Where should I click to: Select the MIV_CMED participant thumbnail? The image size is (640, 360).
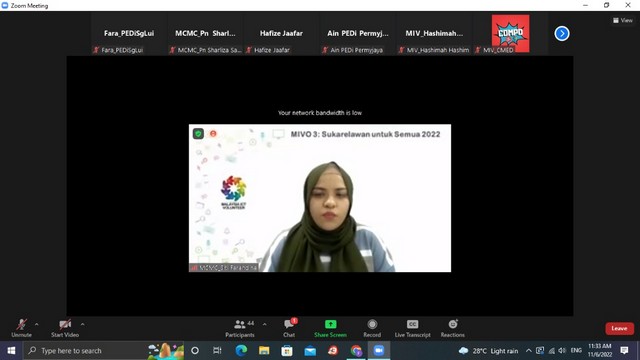510,34
